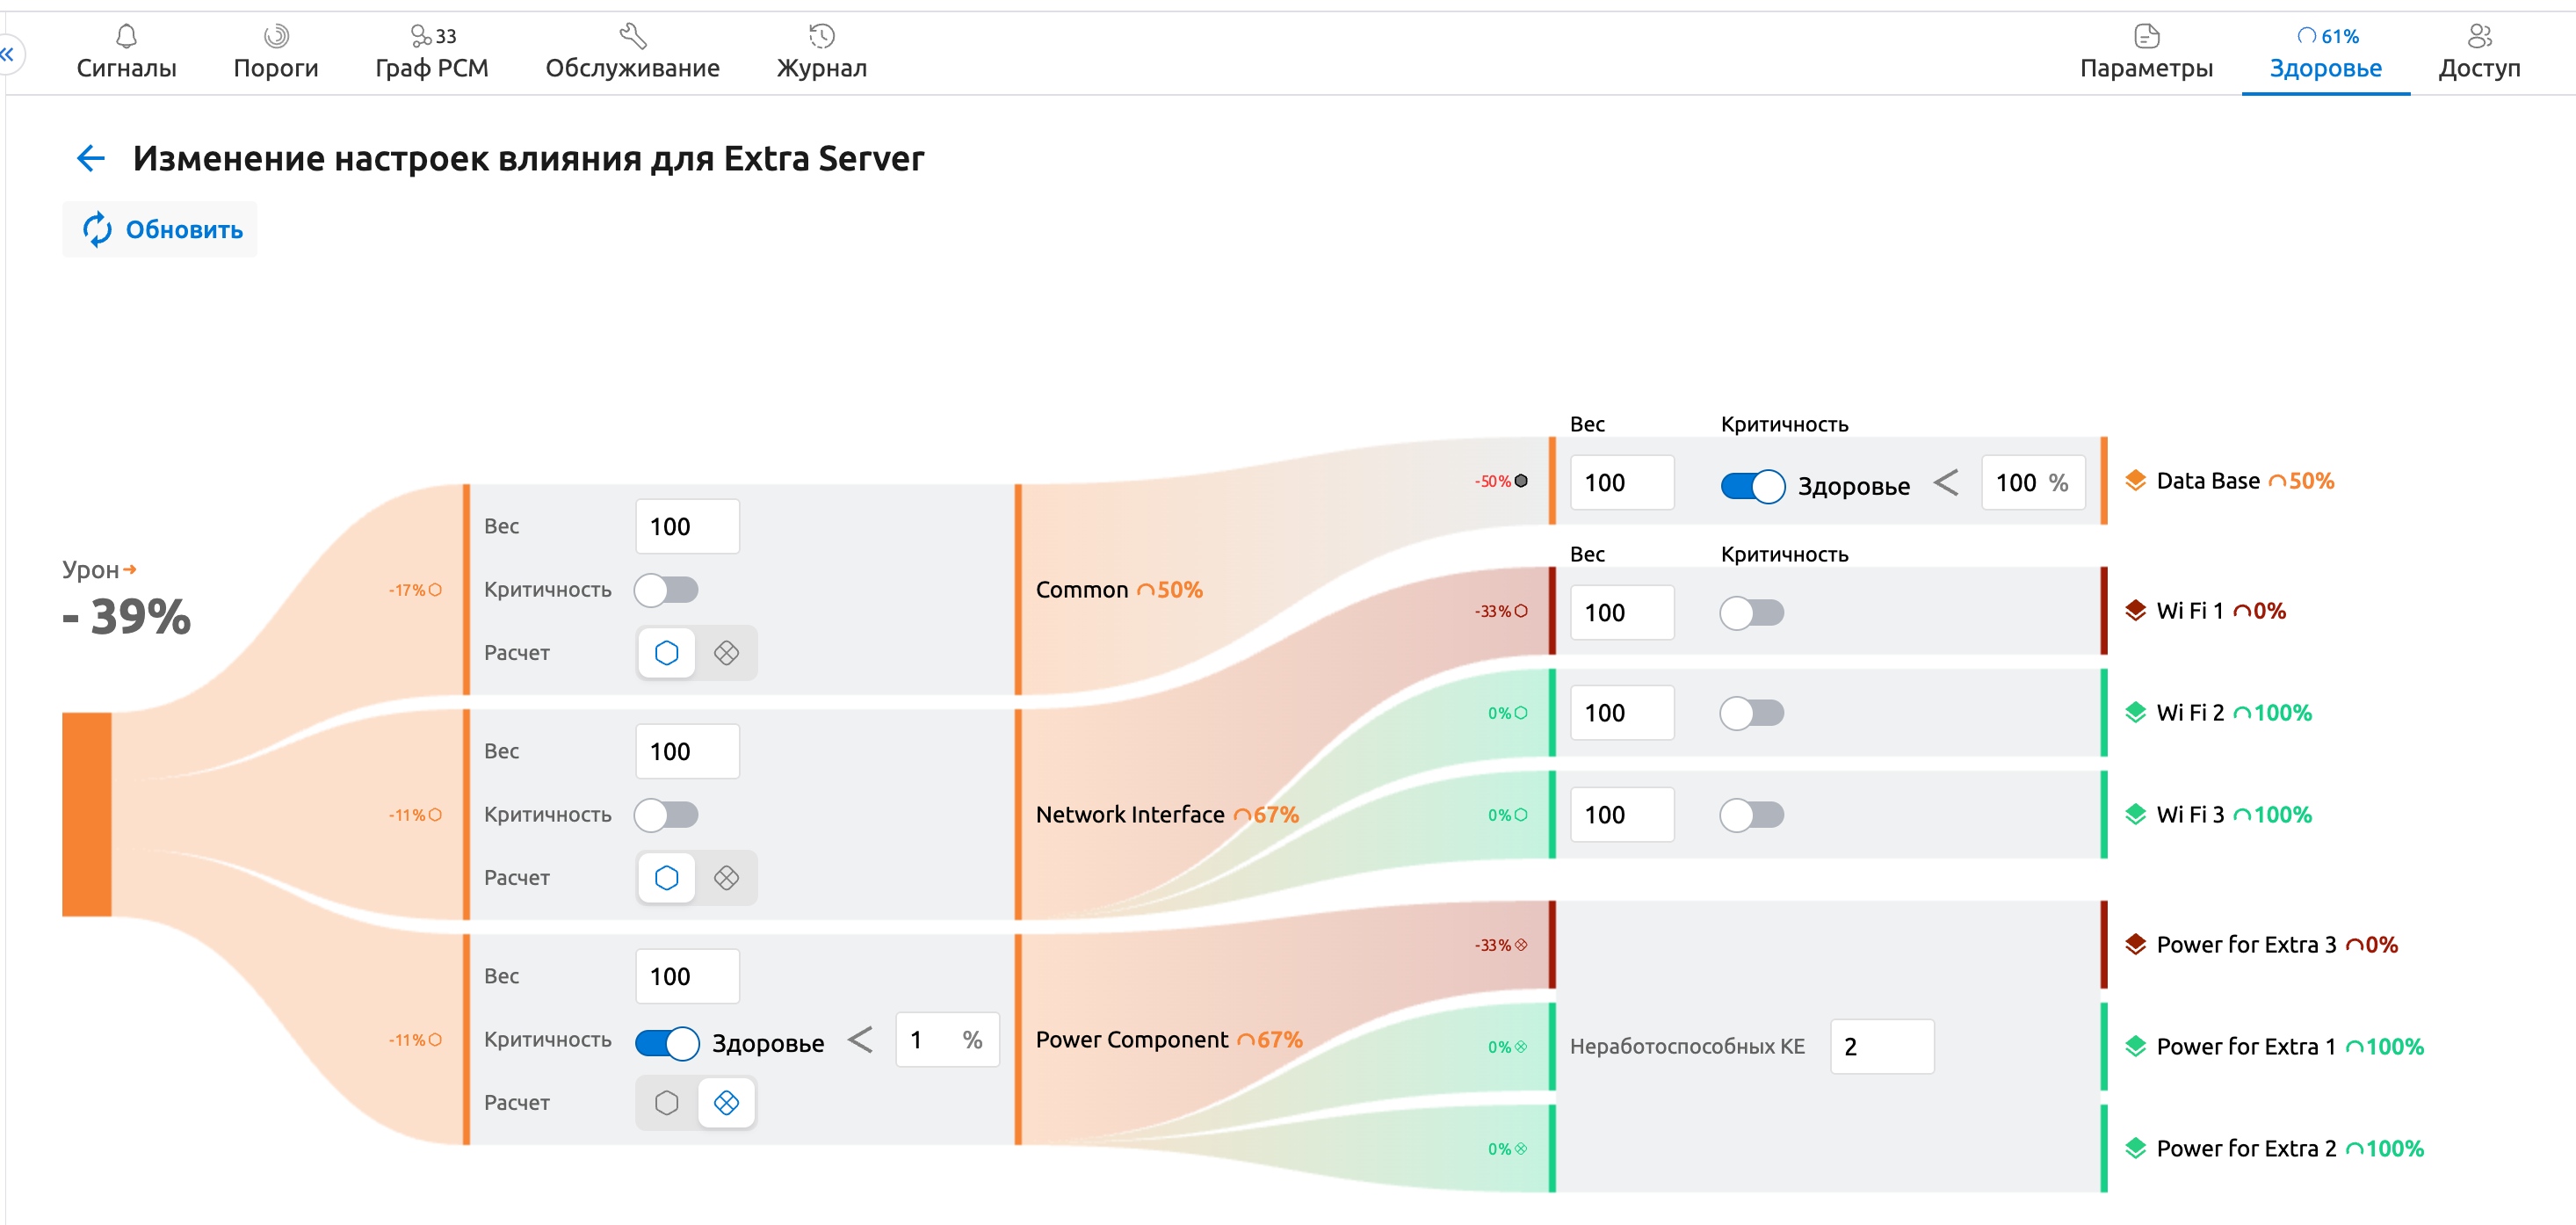The height and width of the screenshot is (1225, 2576).
Task: Enable criticality toggle for Network Interface
Action: 666,815
